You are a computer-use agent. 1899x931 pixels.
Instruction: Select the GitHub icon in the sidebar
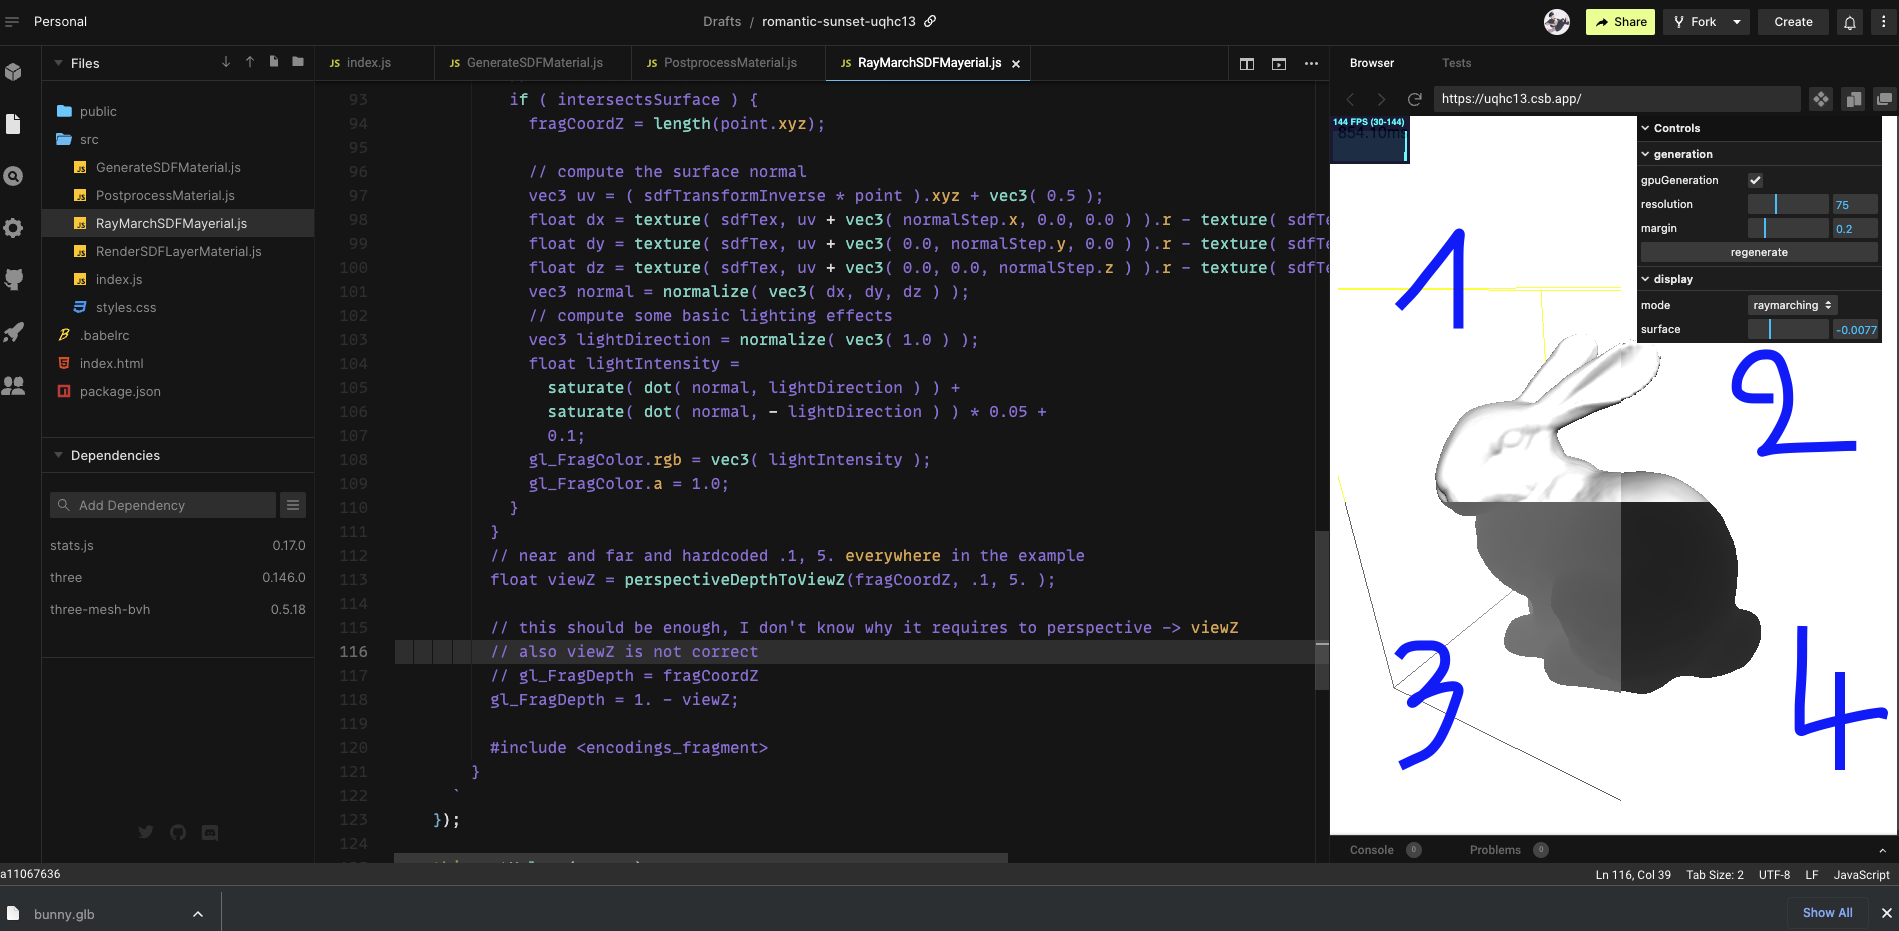coord(14,280)
